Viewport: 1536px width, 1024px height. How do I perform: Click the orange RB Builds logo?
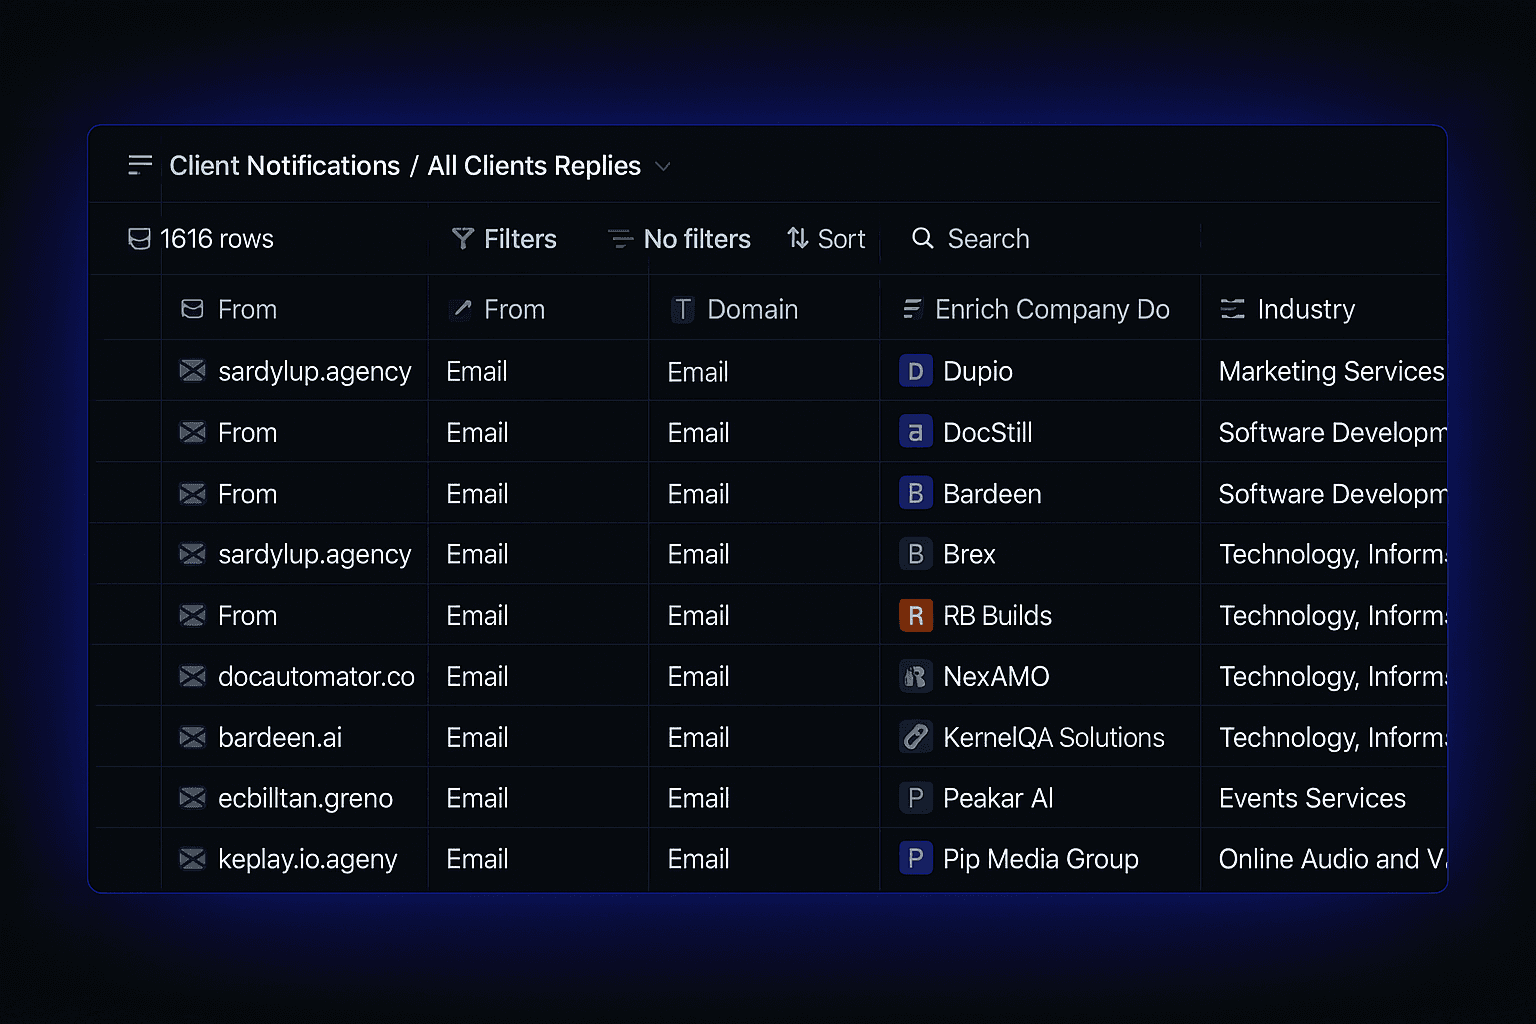915,615
